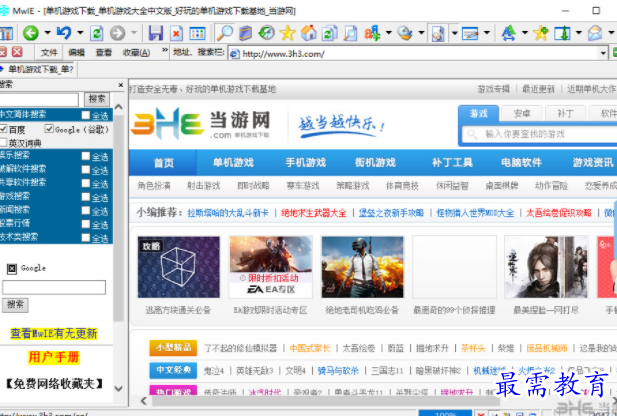The image size is (617, 416).
Task: Open the 编辑 menu
Action: pos(76,52)
